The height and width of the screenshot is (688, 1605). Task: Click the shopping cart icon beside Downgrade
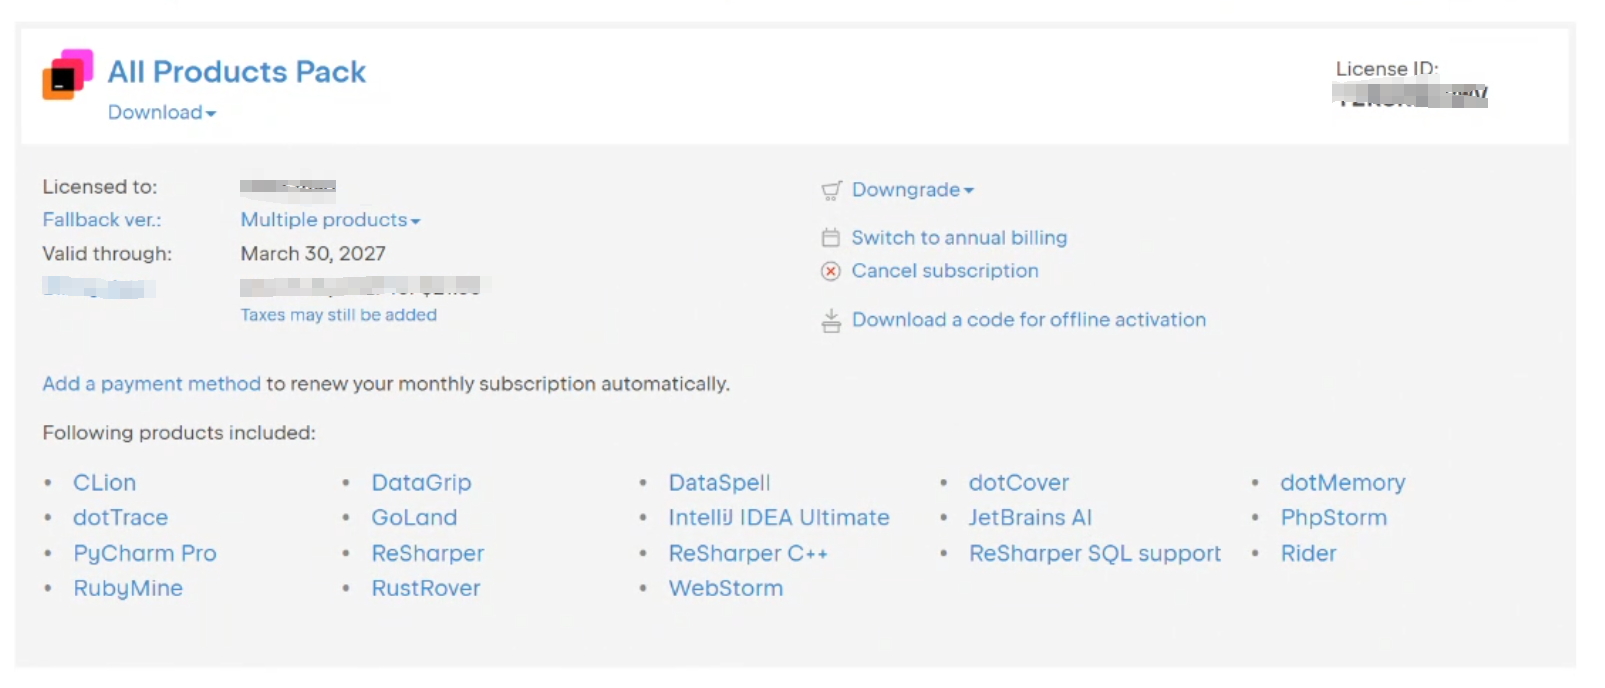(x=831, y=190)
